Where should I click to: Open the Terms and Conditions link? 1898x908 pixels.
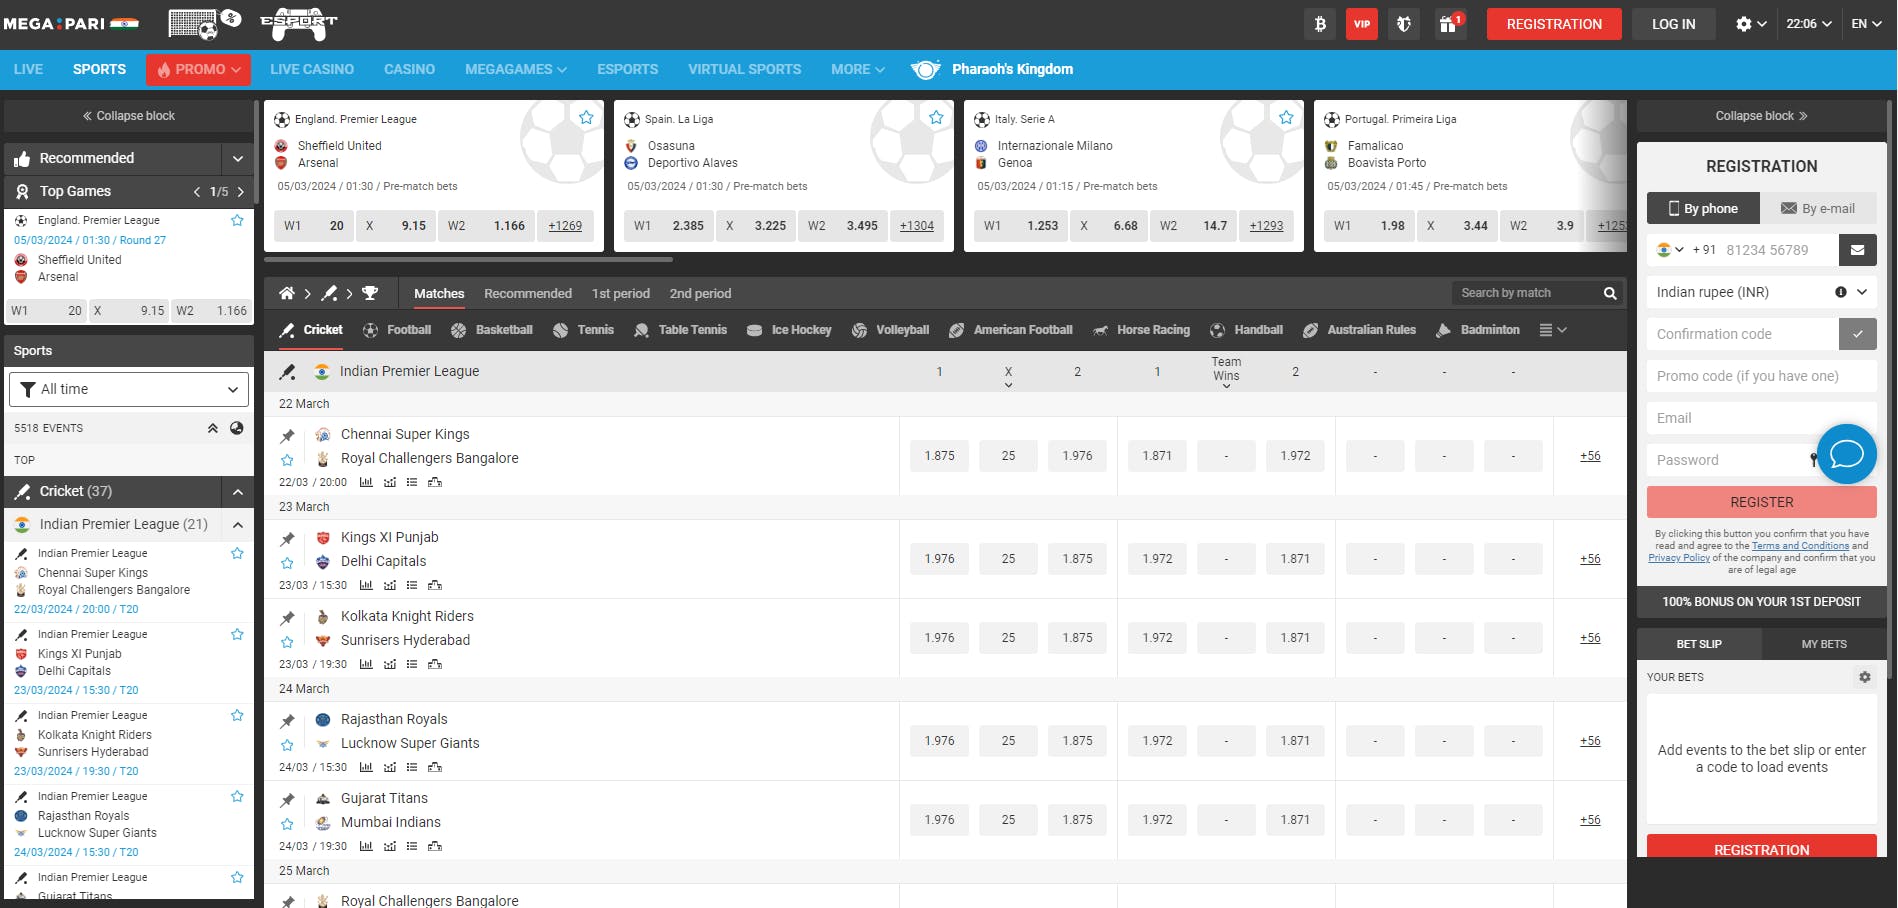click(x=1799, y=546)
